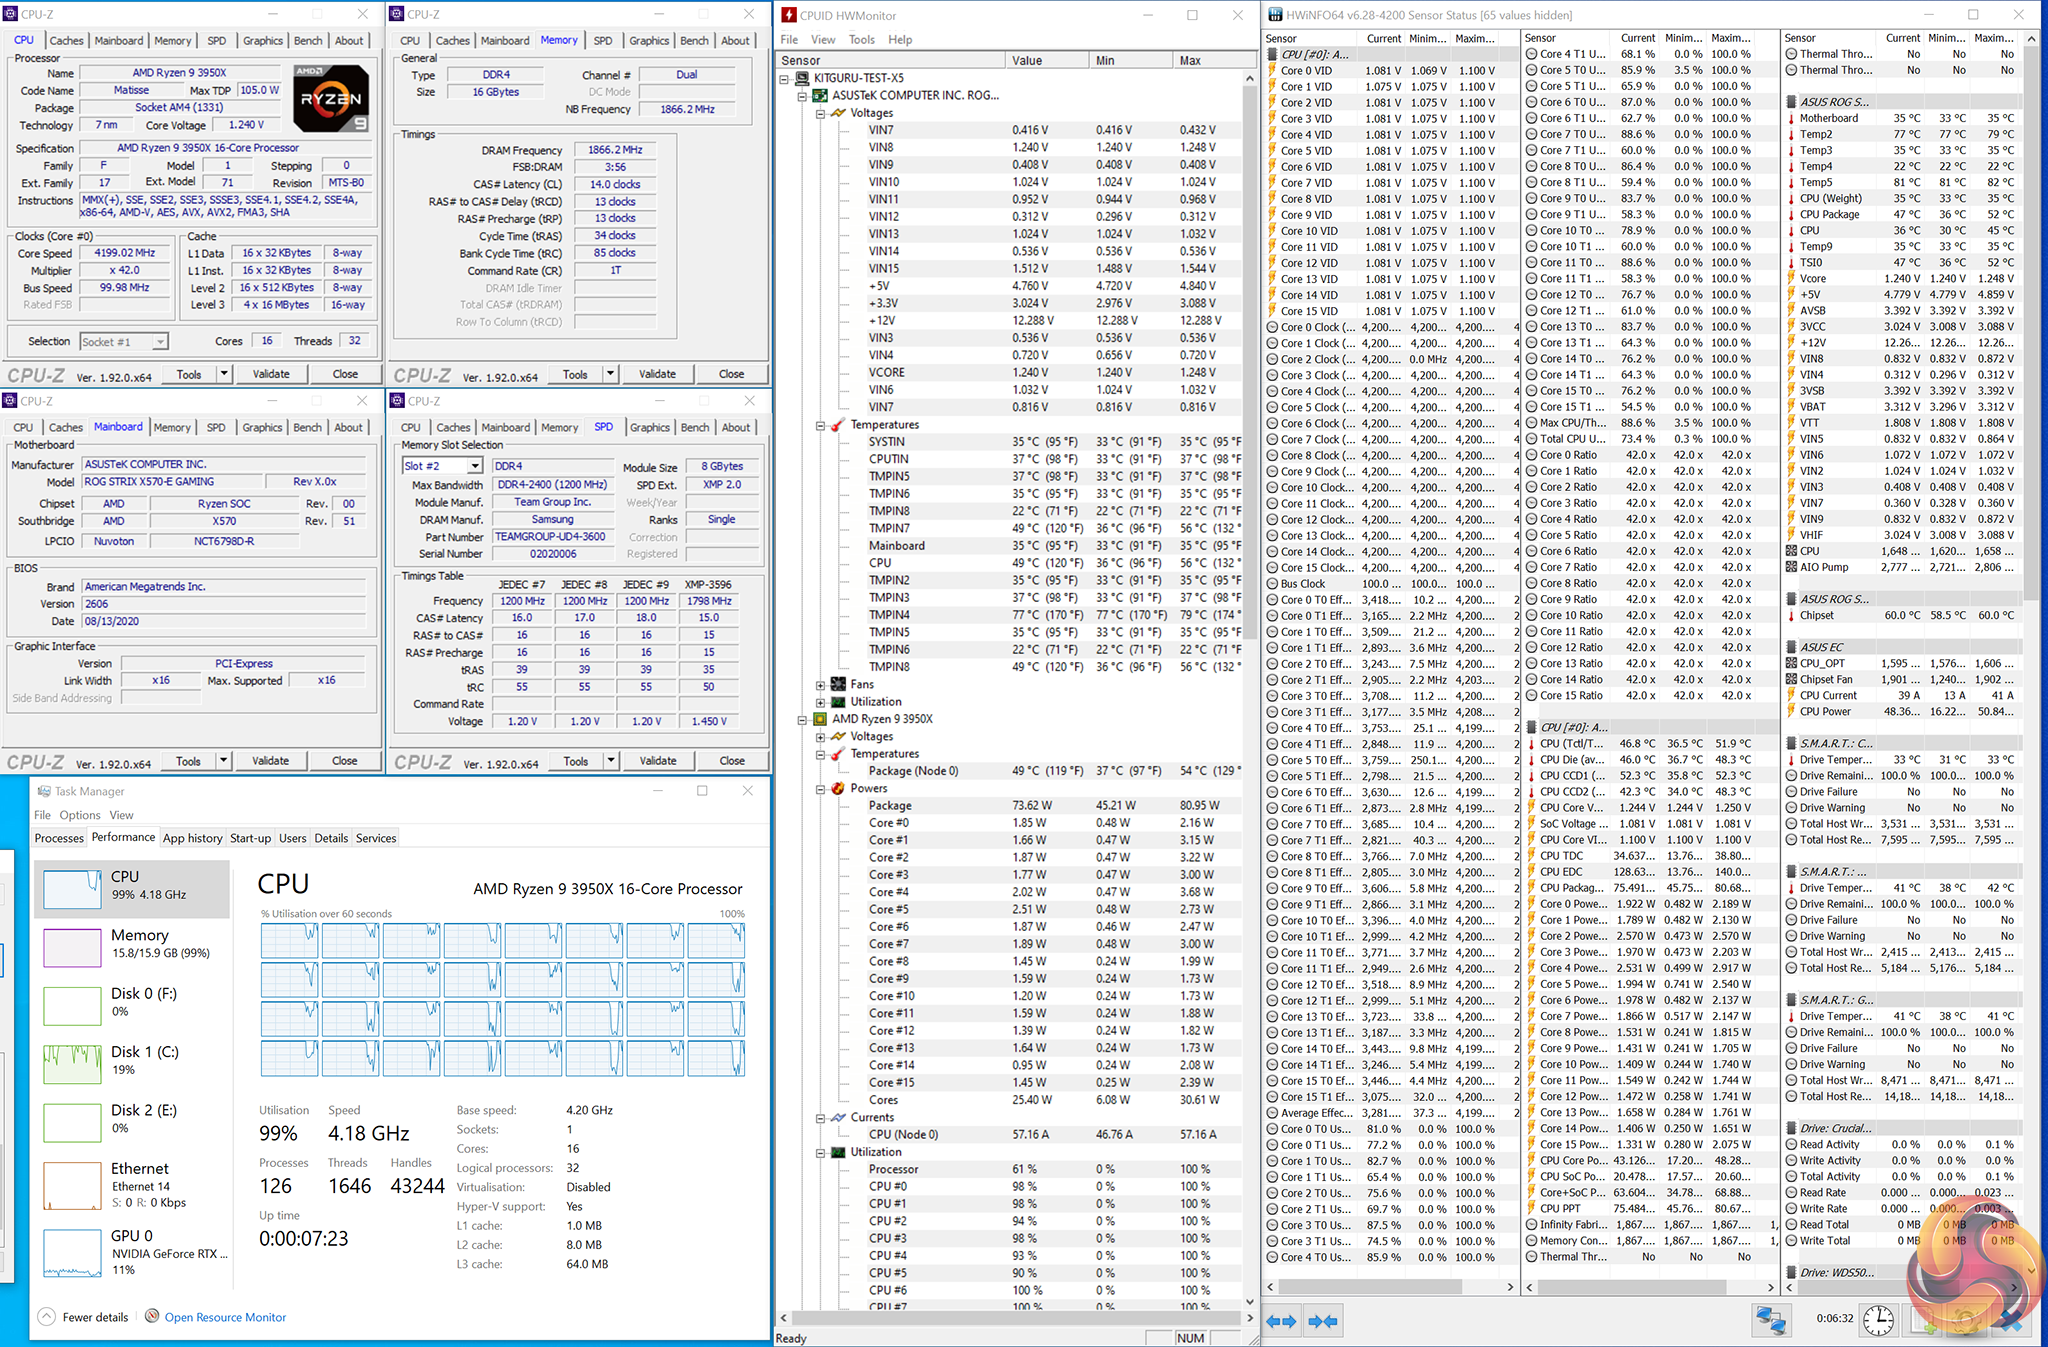Collapse the Powers tree node

pyautogui.click(x=820, y=789)
